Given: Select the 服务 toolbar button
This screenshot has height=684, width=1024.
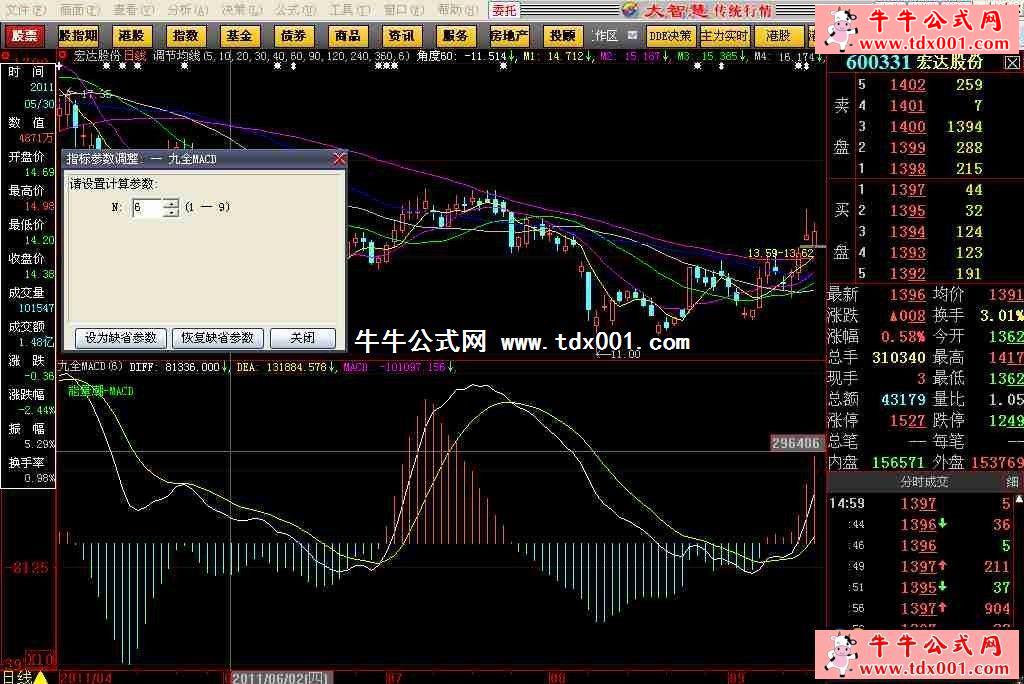Looking at the screenshot, I should (x=455, y=36).
